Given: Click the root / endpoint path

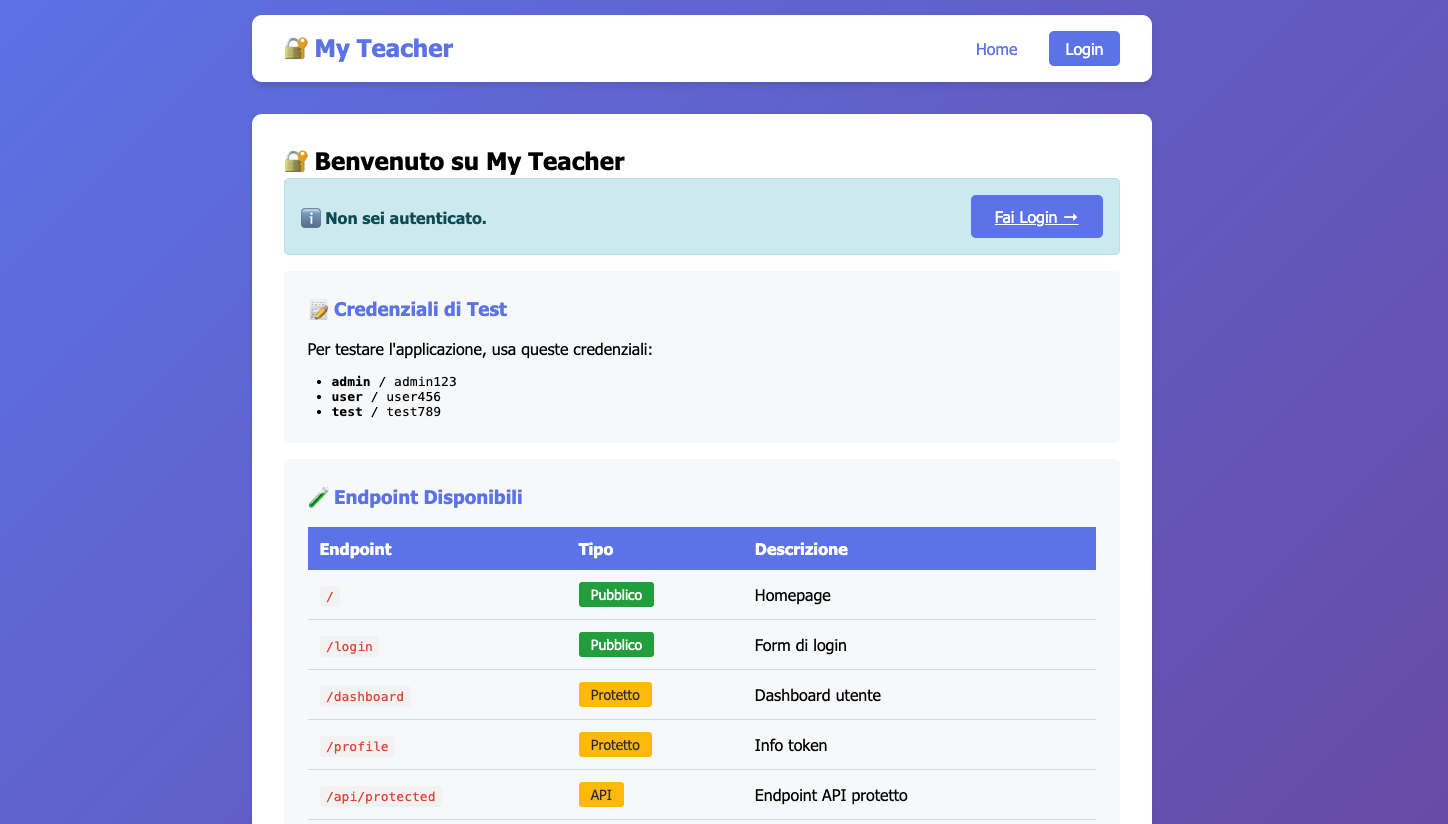Looking at the screenshot, I should coord(330,596).
